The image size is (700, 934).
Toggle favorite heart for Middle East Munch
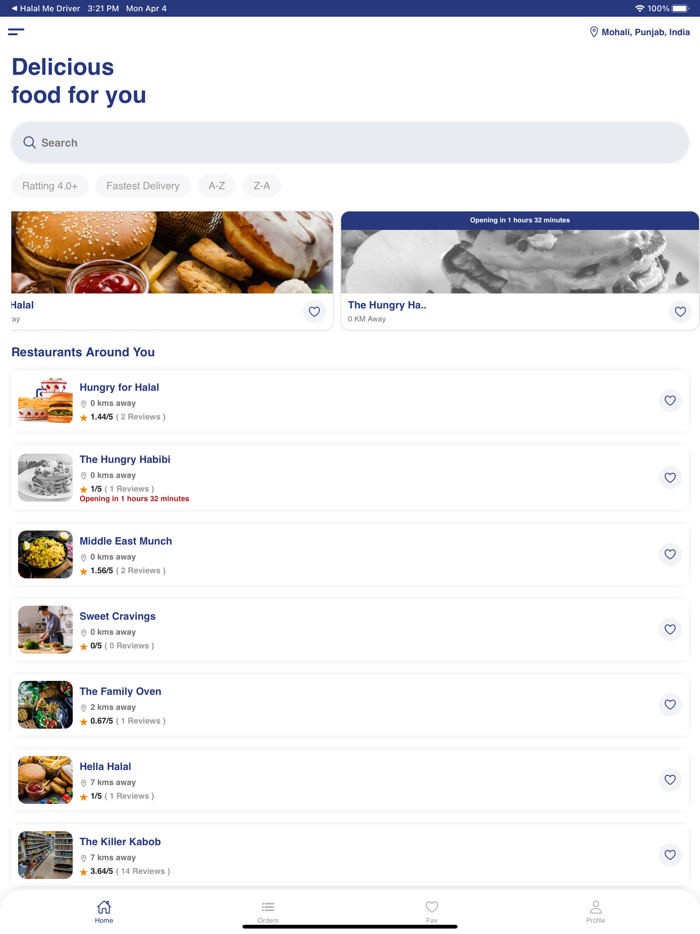670,554
